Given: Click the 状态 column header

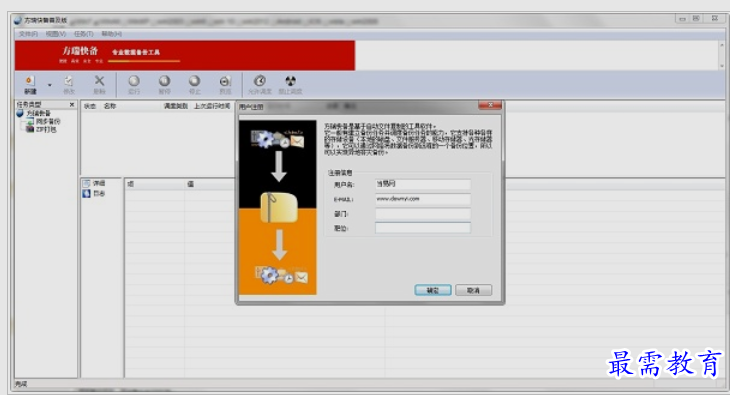Looking at the screenshot, I should click(x=89, y=106).
